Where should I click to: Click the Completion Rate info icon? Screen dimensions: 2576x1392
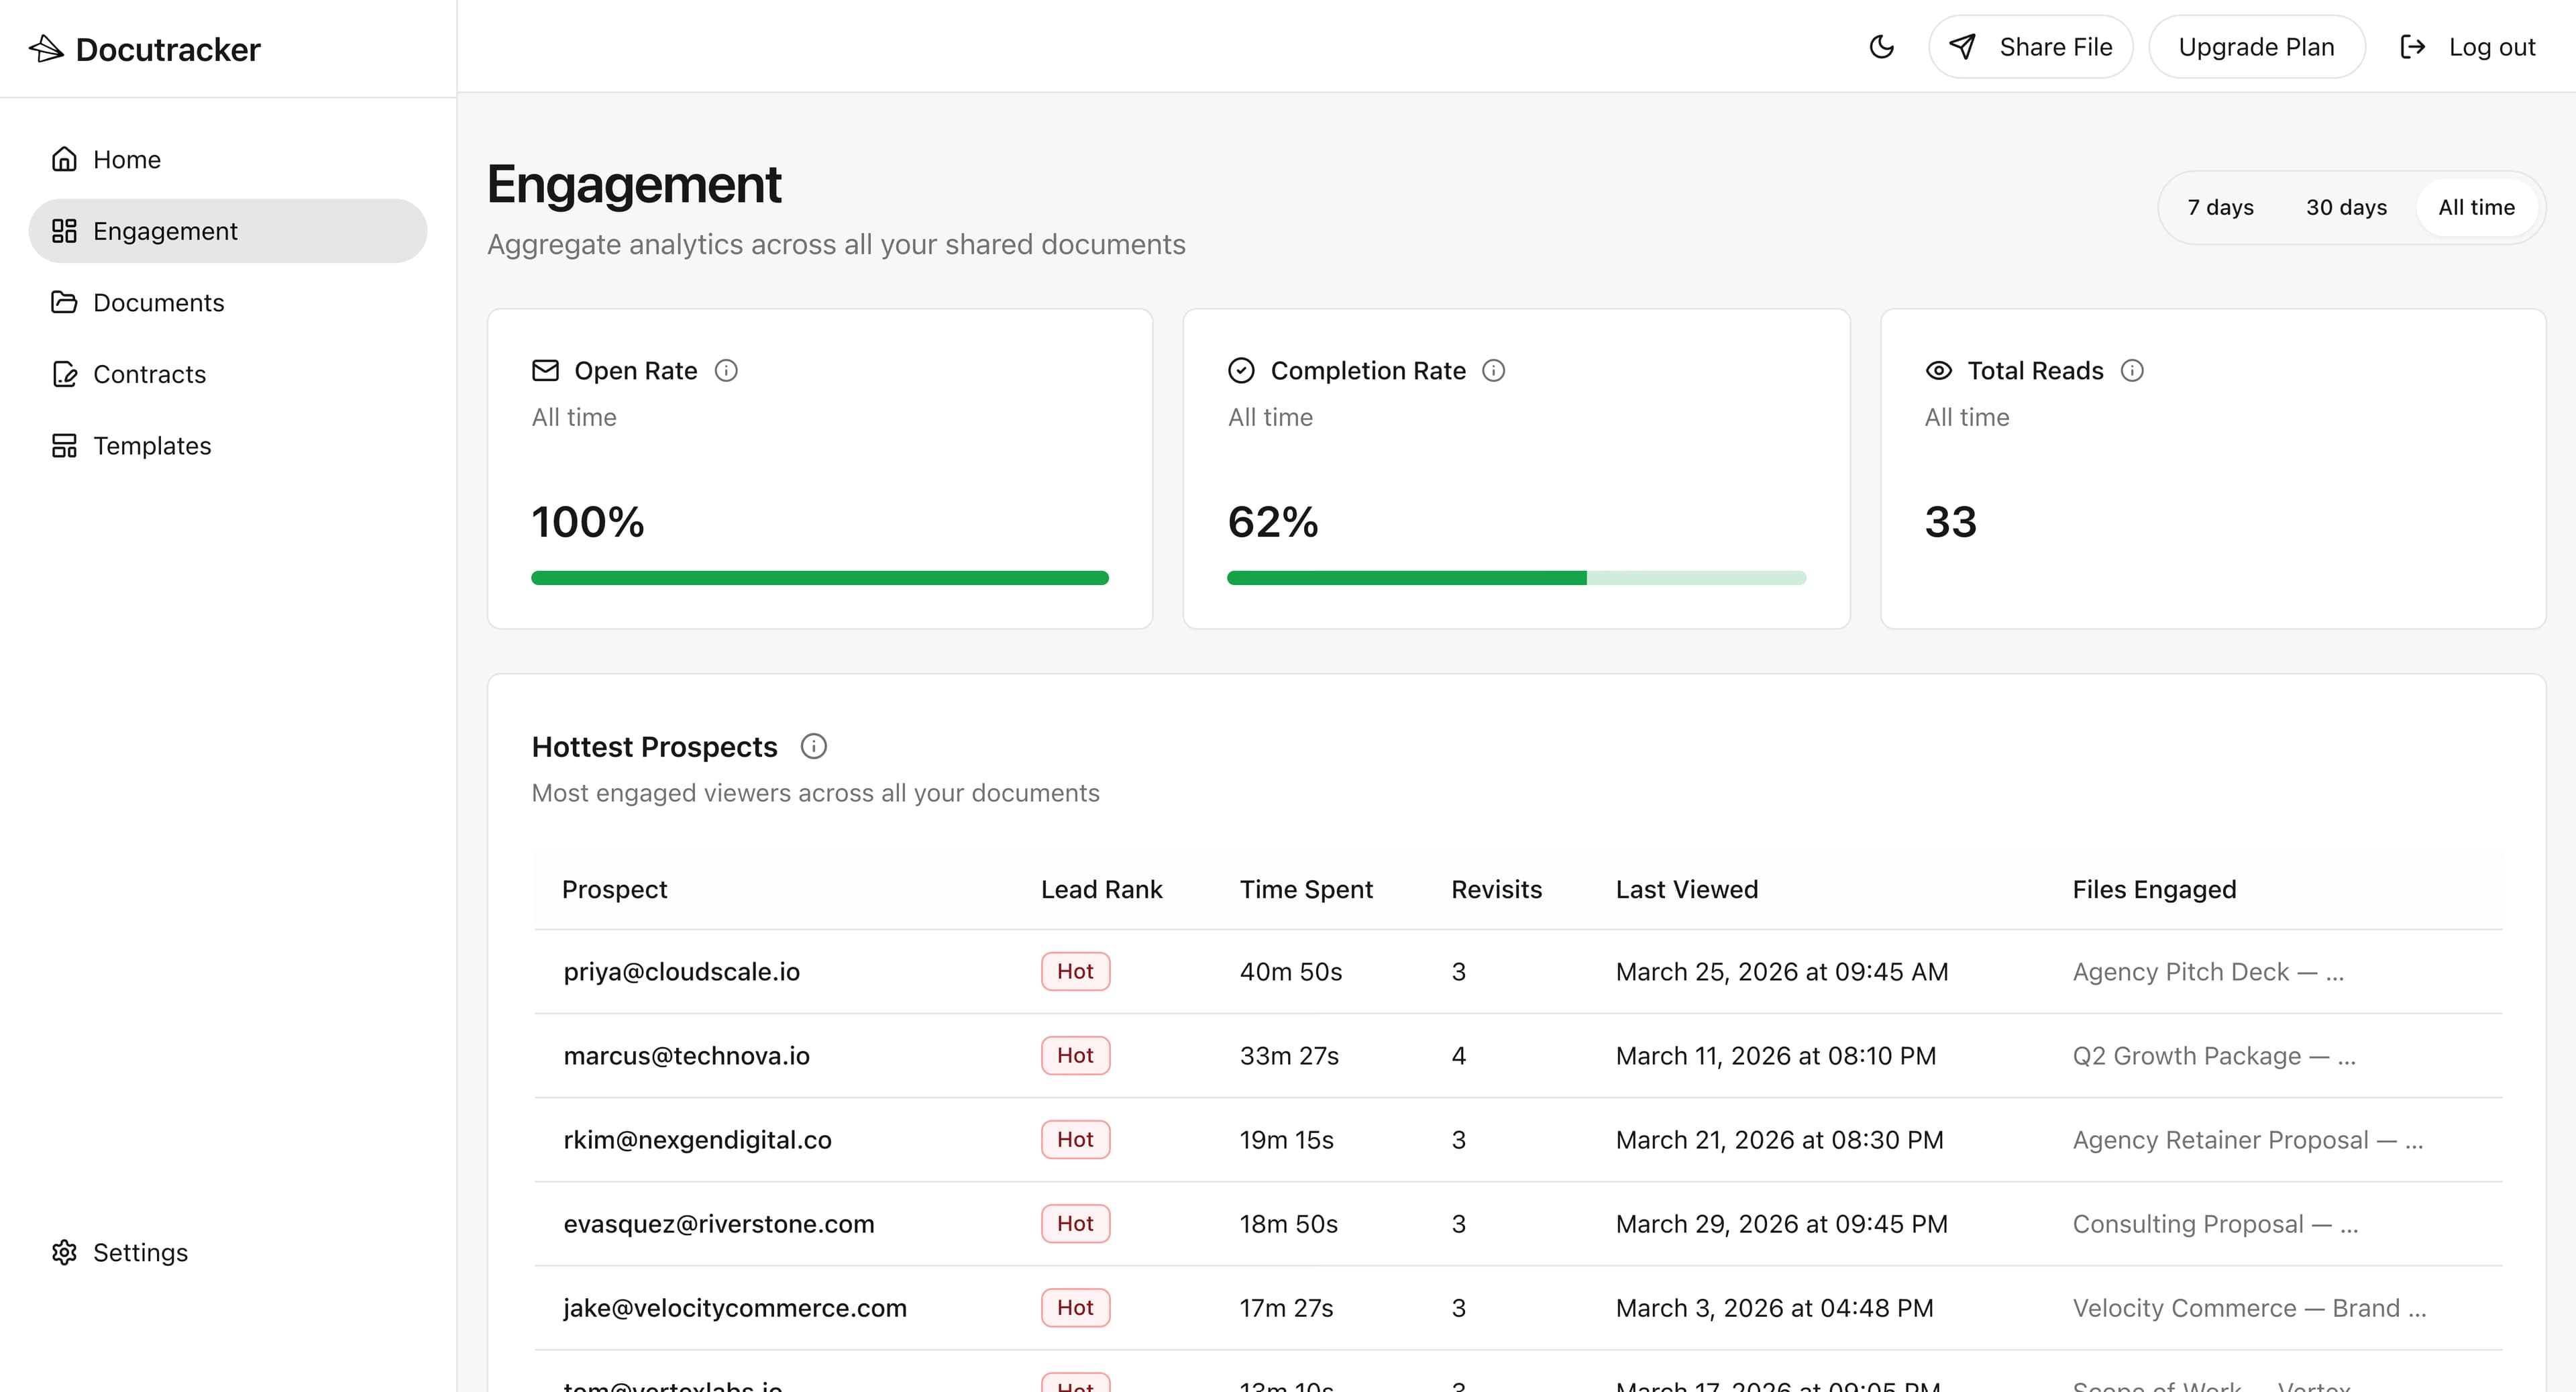(1493, 371)
